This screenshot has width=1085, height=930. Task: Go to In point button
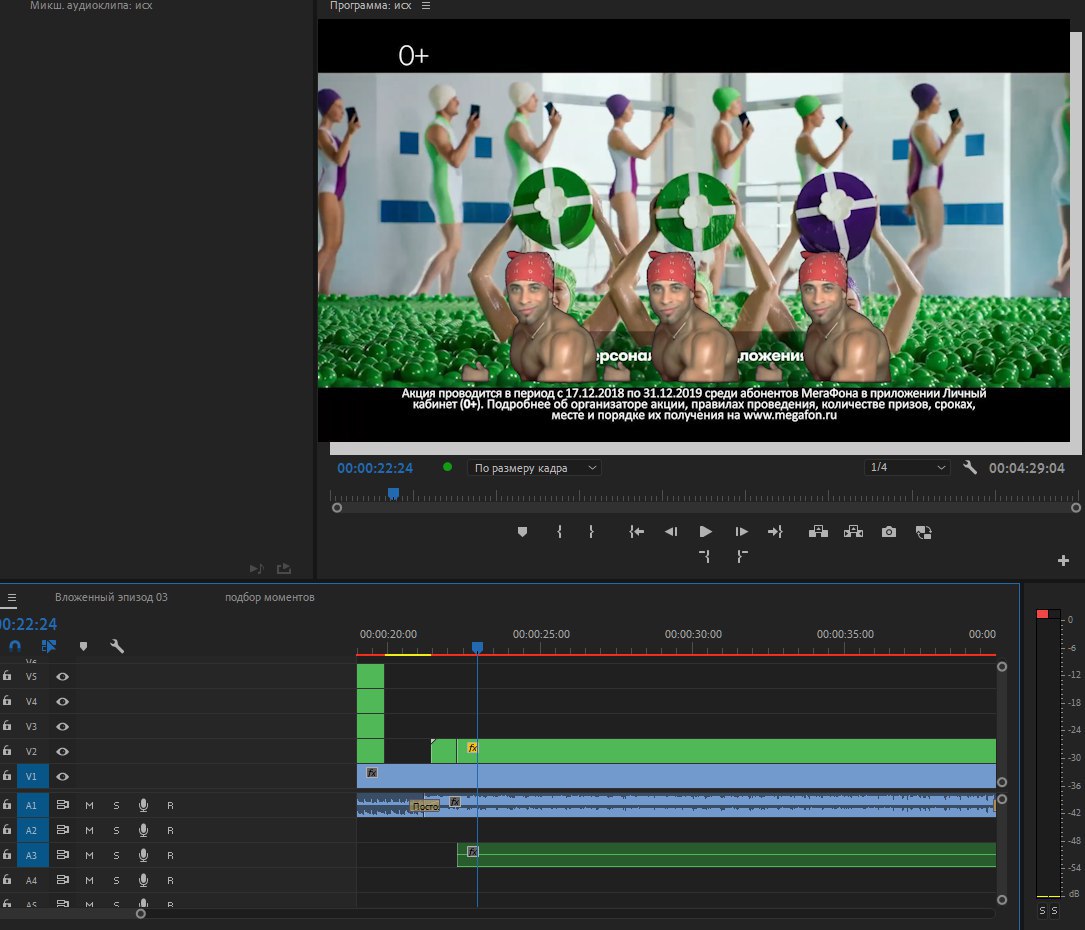pos(637,531)
